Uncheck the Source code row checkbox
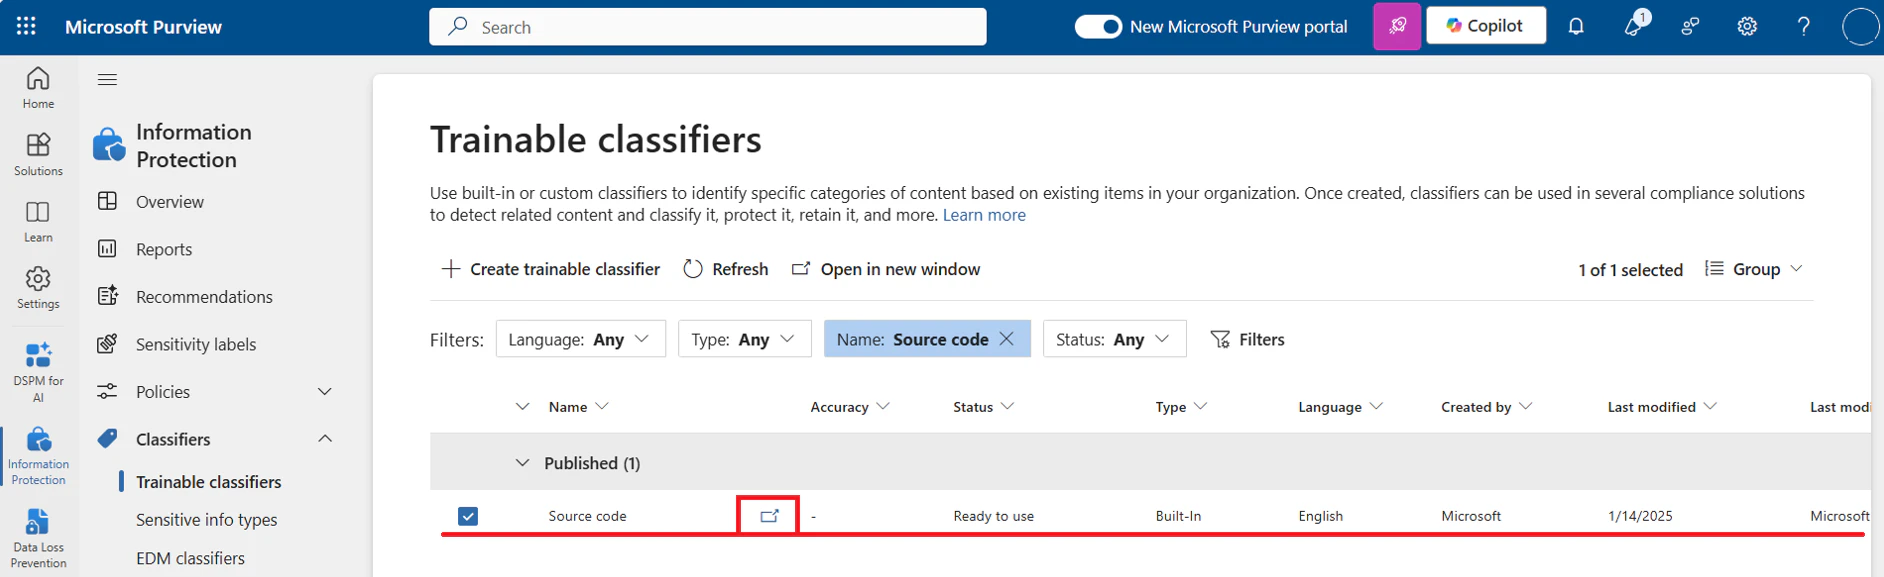The height and width of the screenshot is (577, 1884). [x=468, y=516]
